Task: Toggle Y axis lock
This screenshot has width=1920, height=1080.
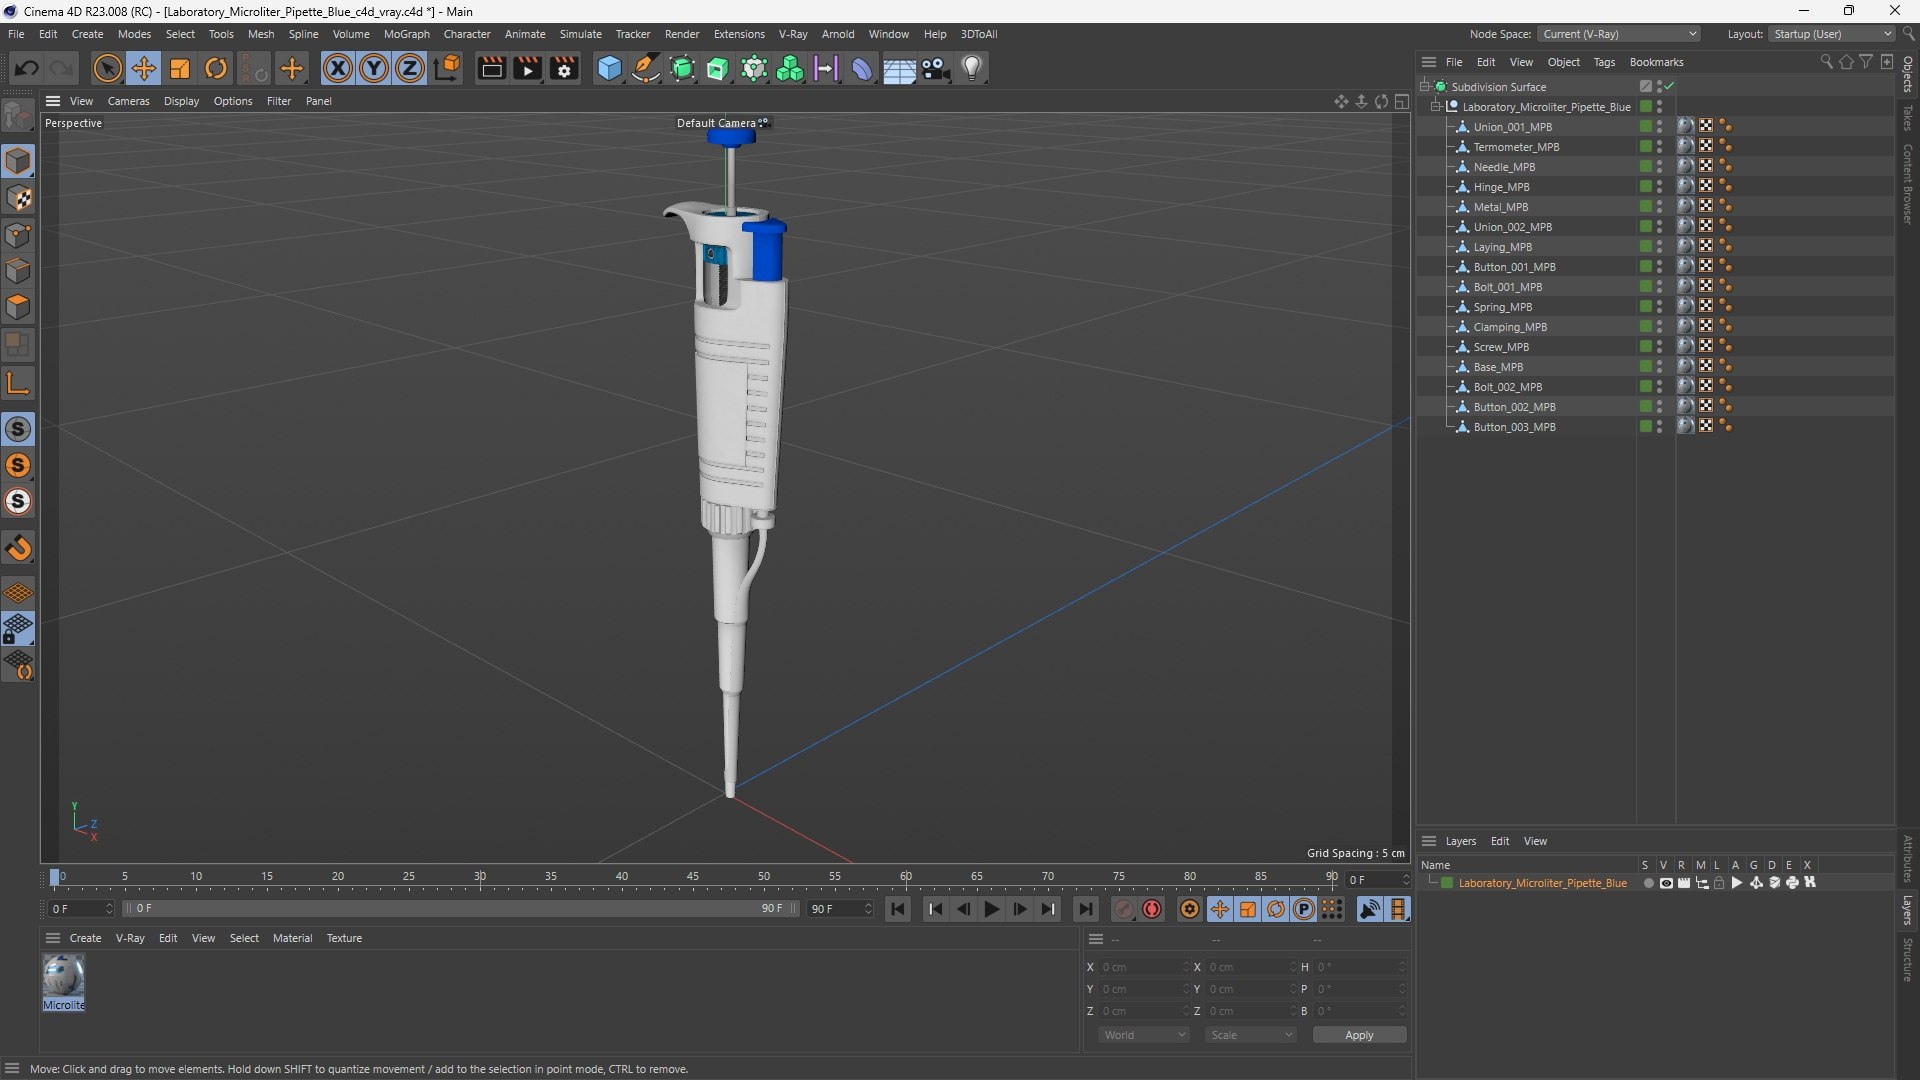Action: point(374,68)
